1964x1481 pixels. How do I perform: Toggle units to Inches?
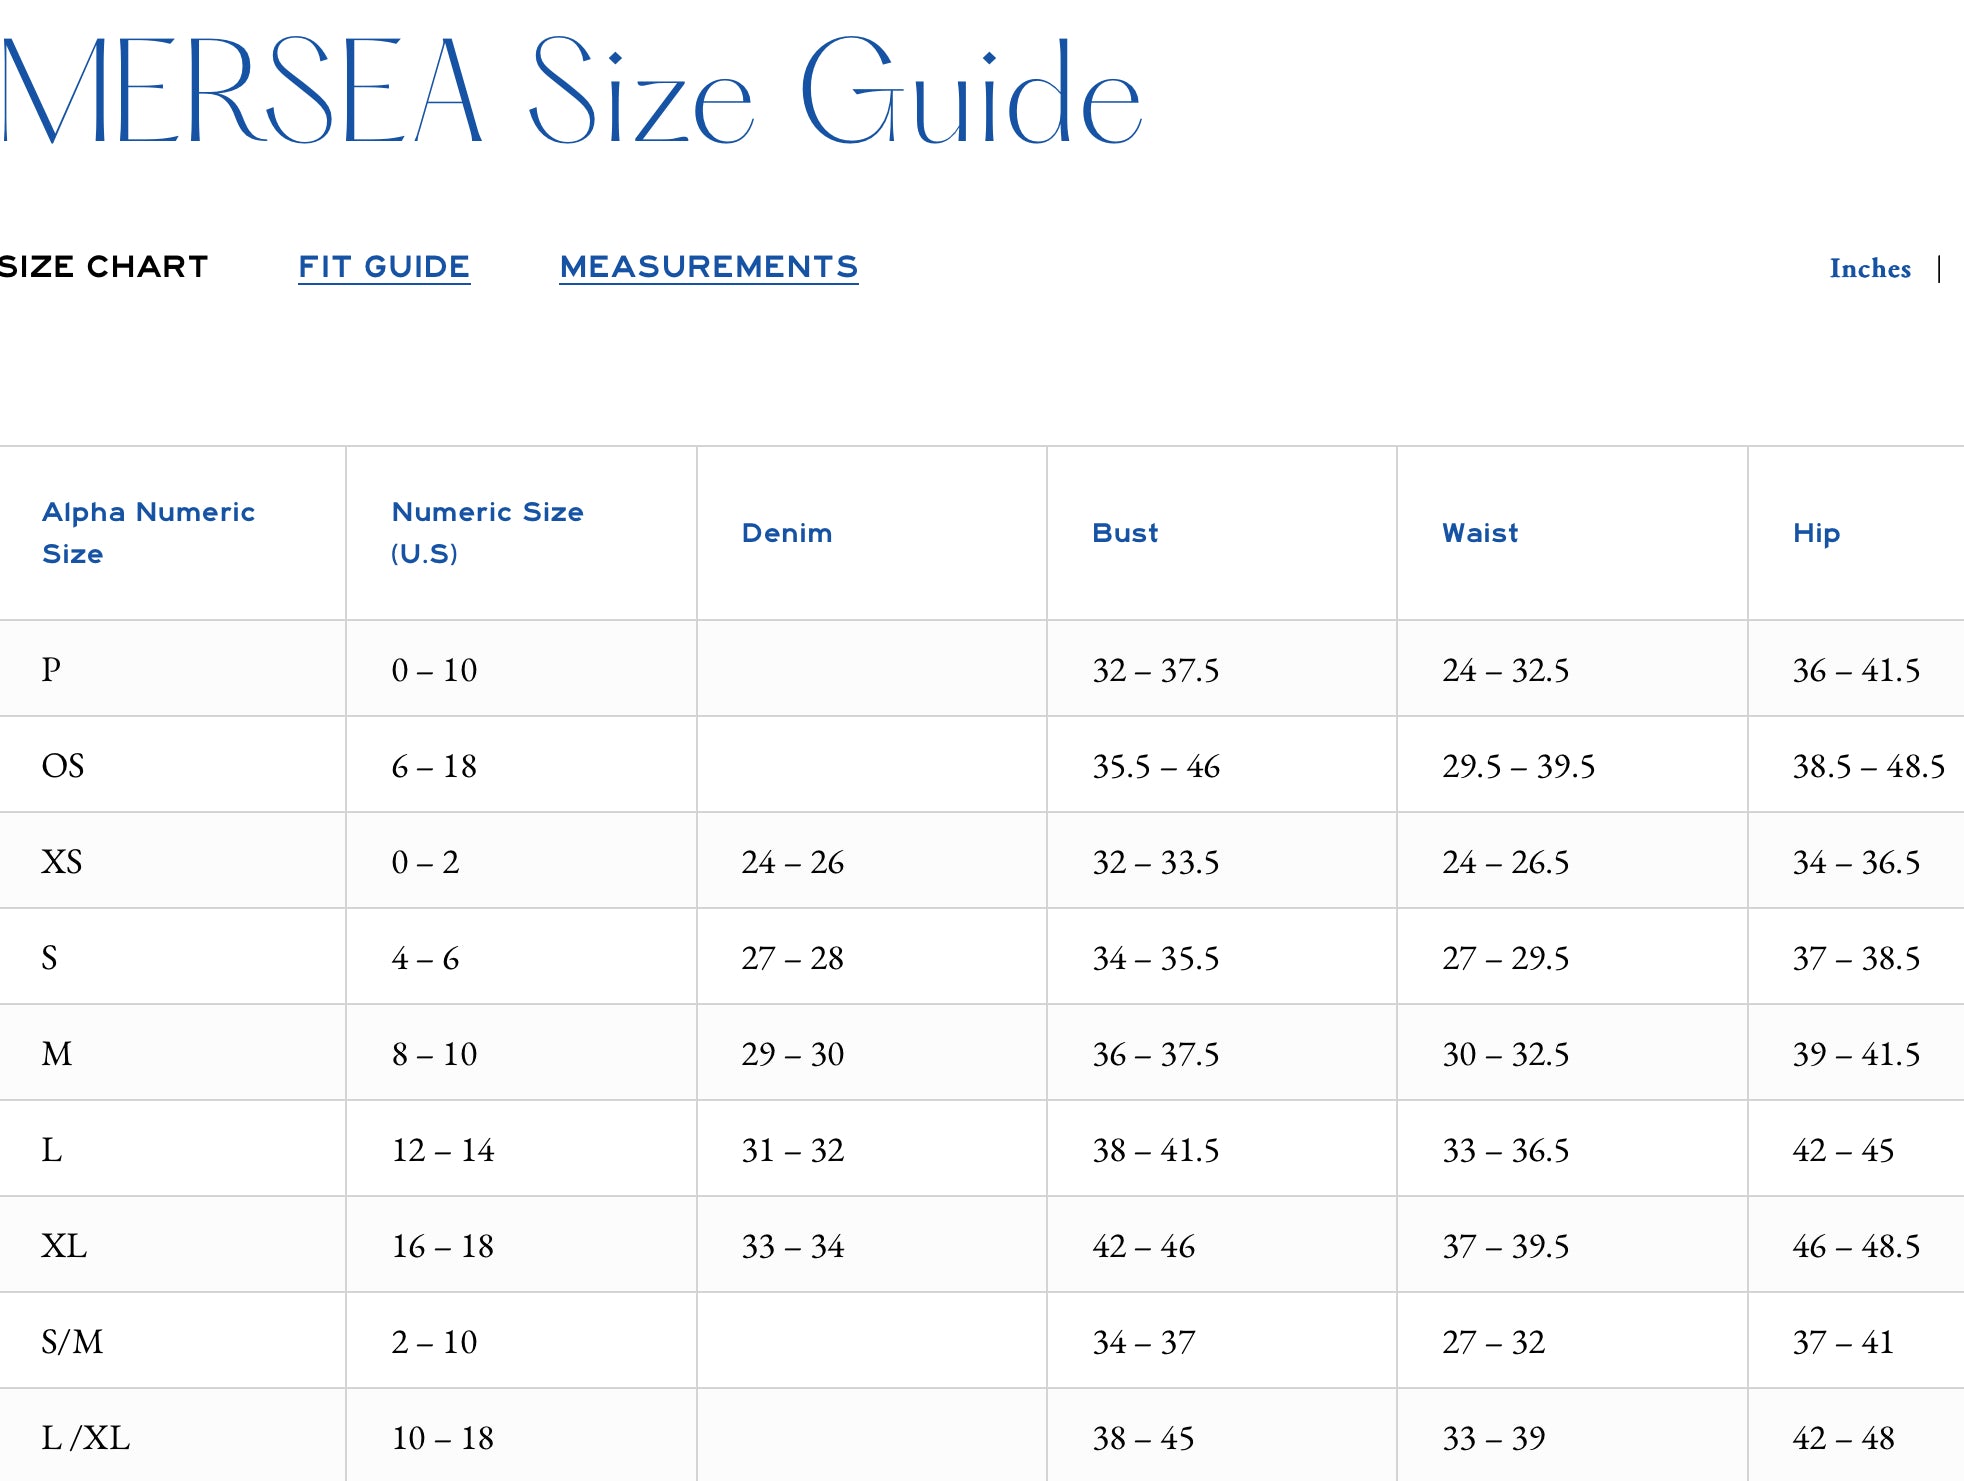[x=1869, y=268]
